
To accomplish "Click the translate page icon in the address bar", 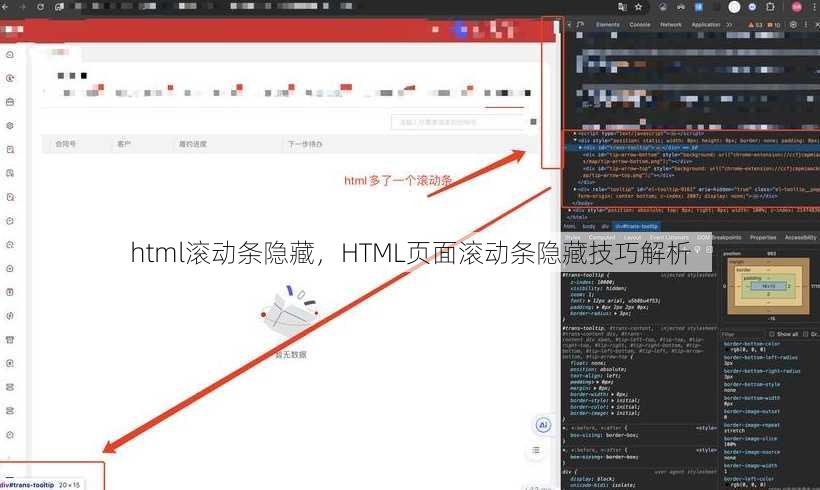I will click(622, 7).
